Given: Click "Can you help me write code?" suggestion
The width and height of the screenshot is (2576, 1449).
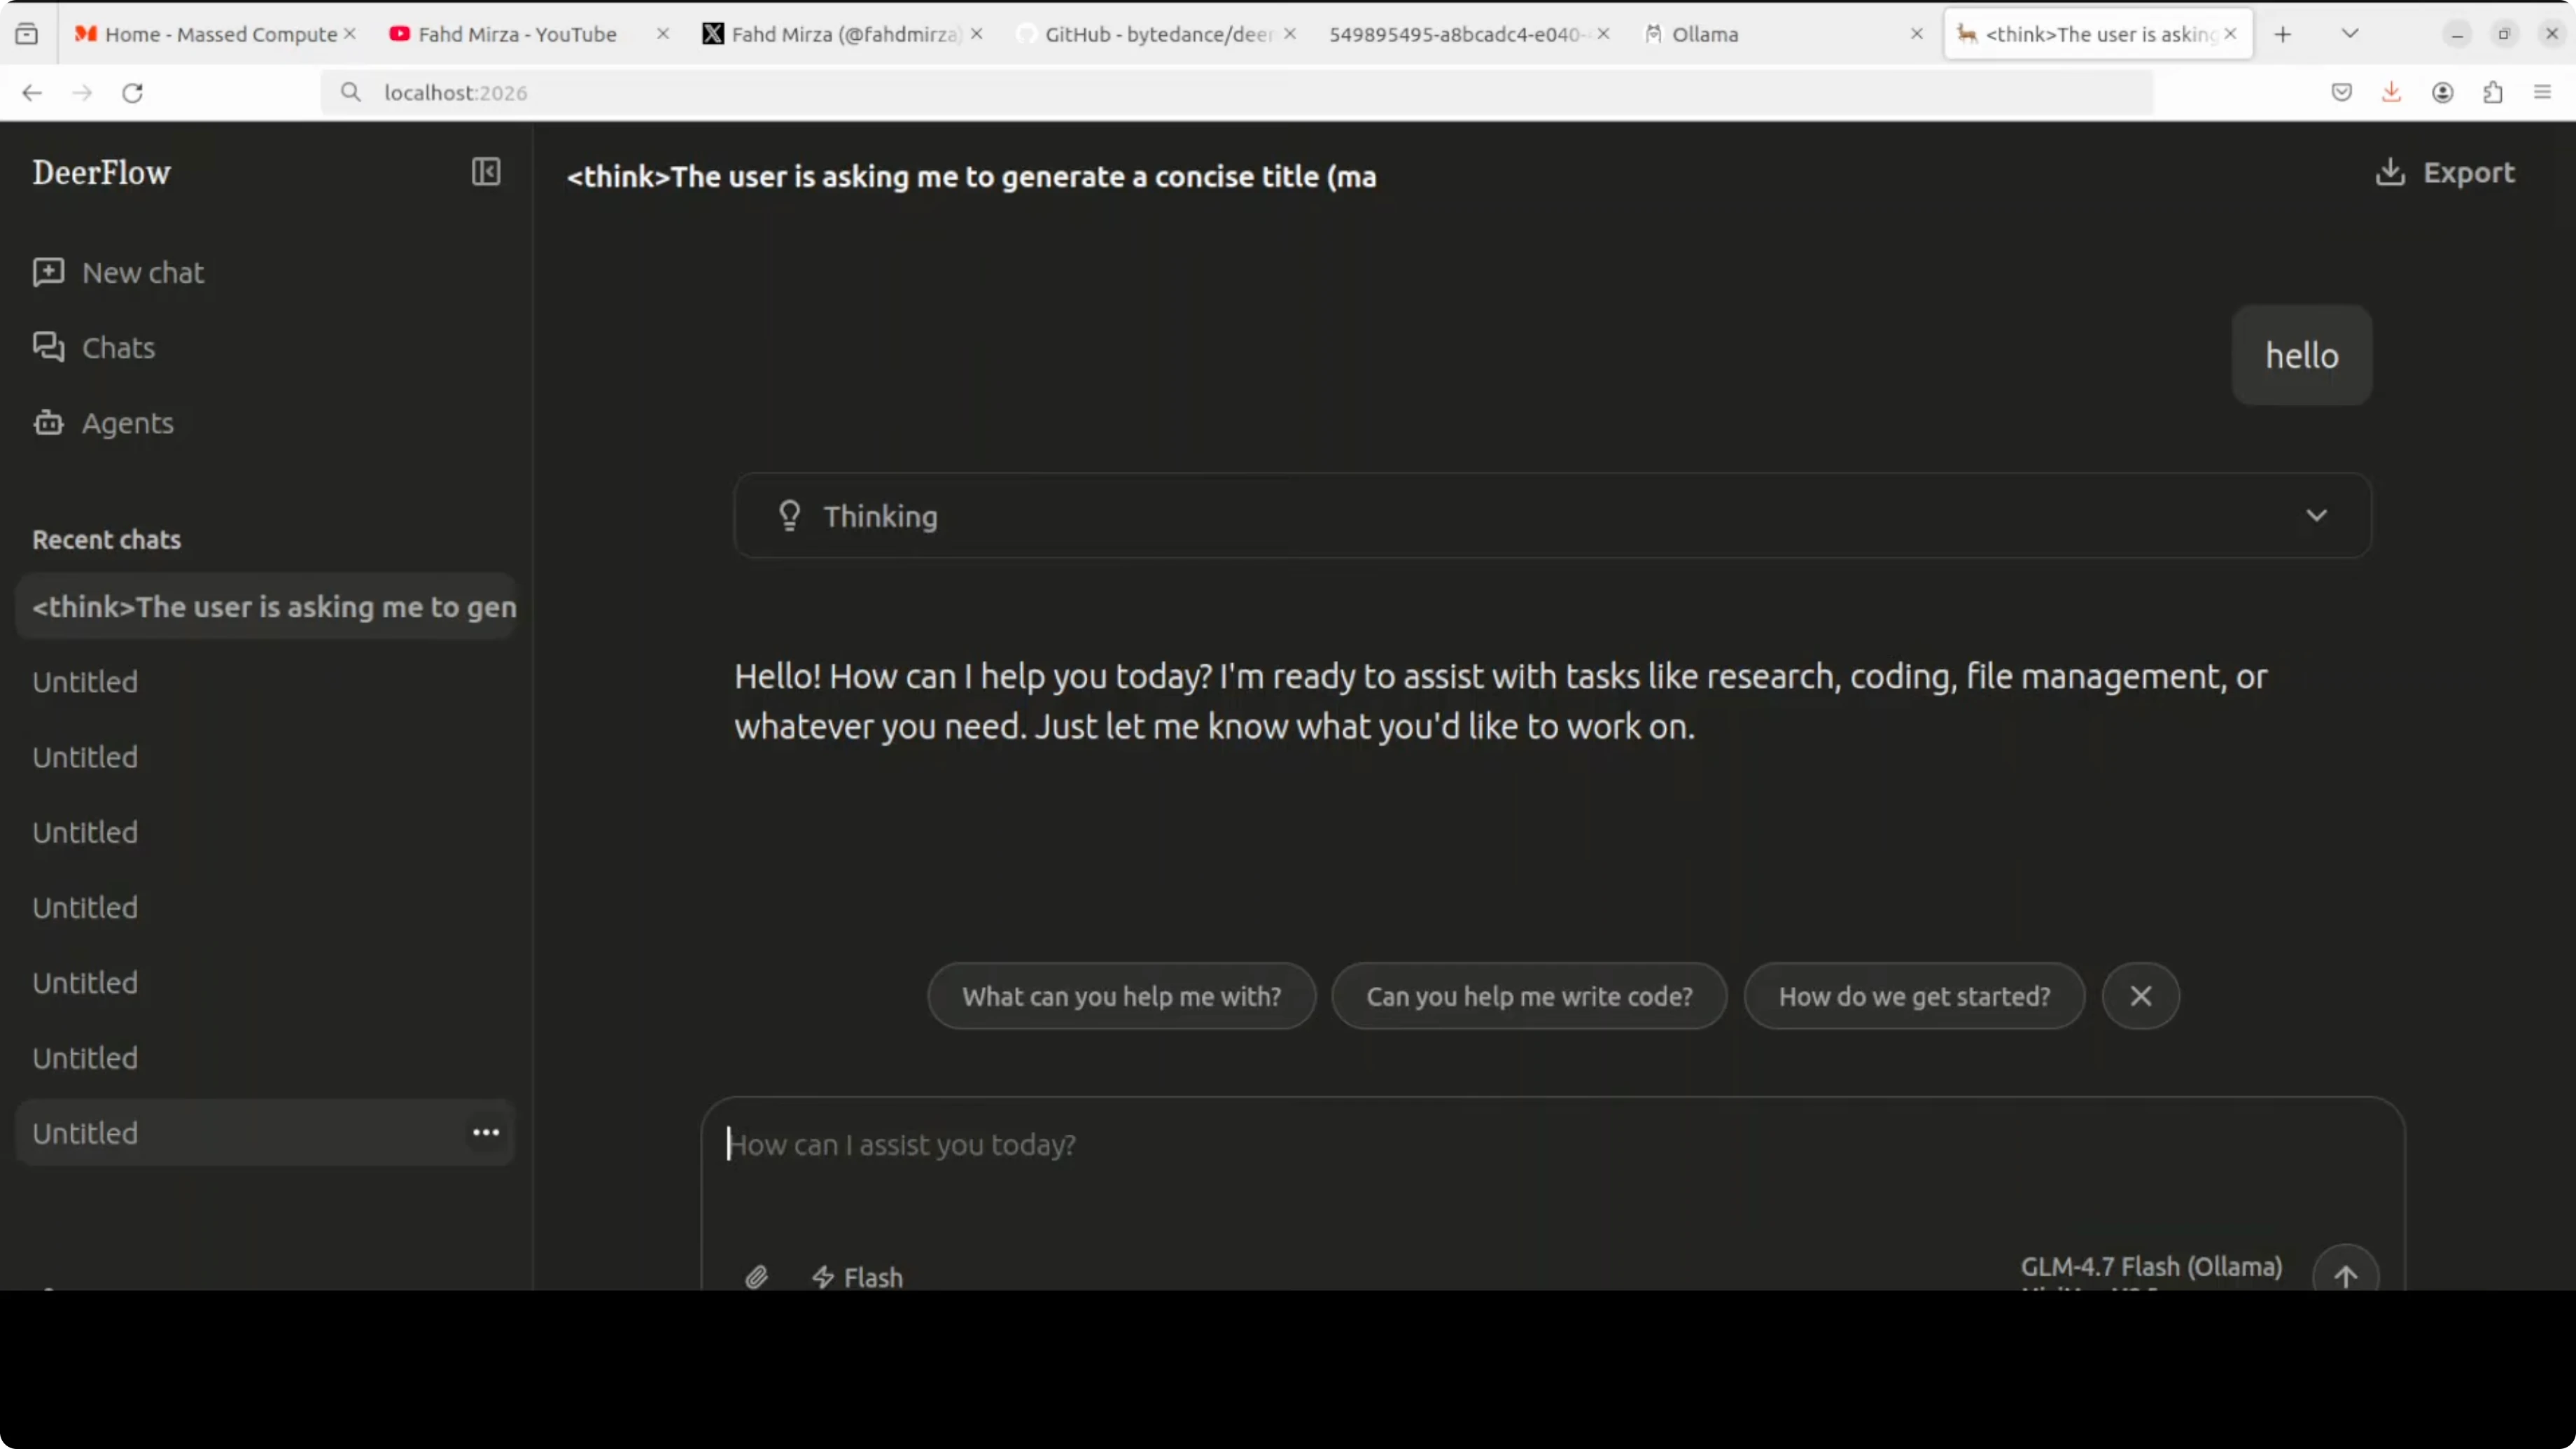Looking at the screenshot, I should pyautogui.click(x=1529, y=996).
